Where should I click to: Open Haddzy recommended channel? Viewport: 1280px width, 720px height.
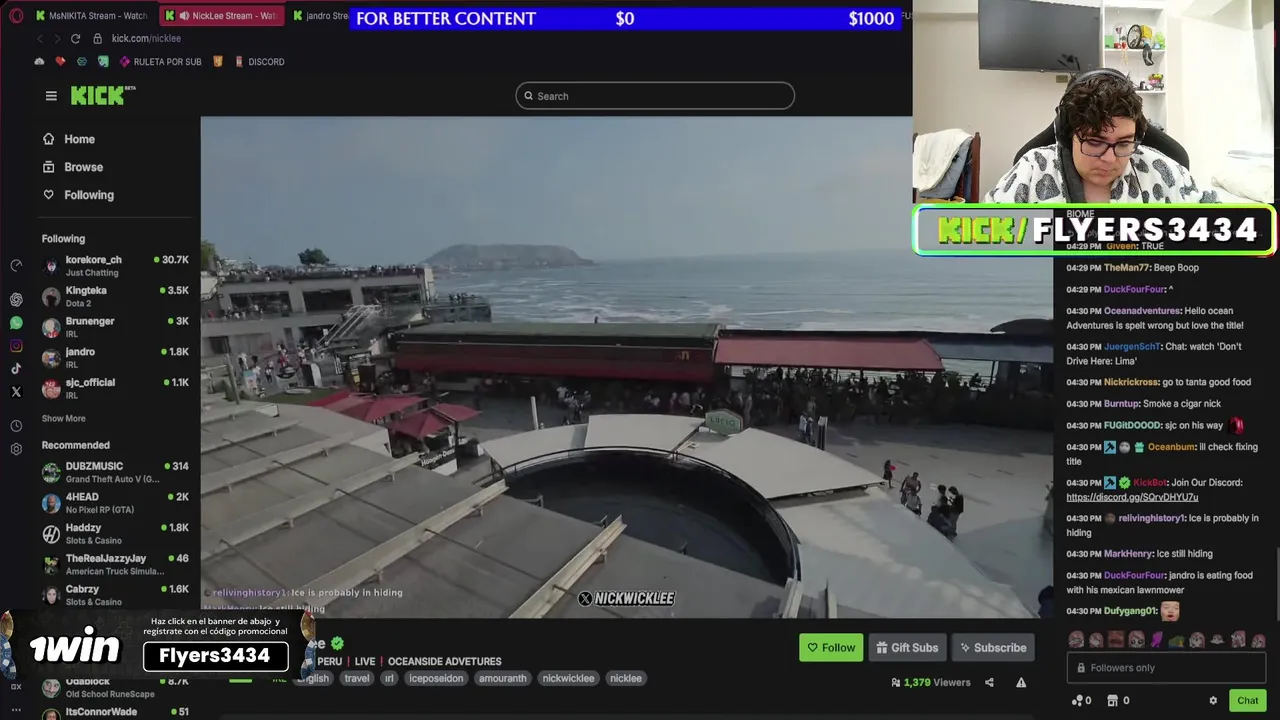coord(115,533)
